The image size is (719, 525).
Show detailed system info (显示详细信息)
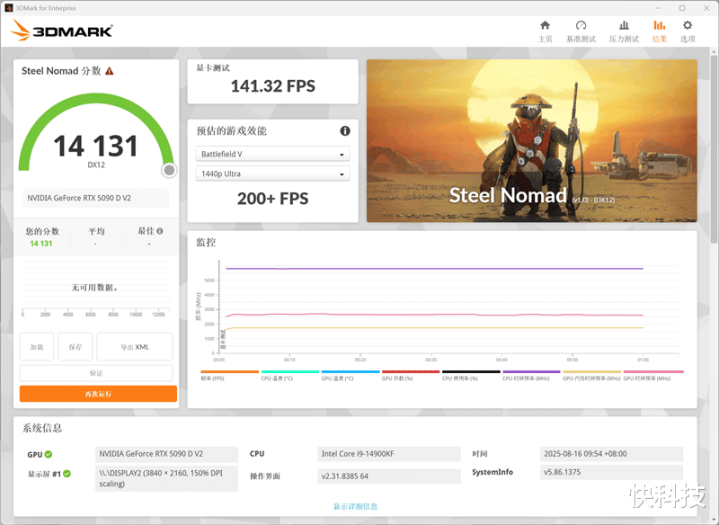coord(355,507)
